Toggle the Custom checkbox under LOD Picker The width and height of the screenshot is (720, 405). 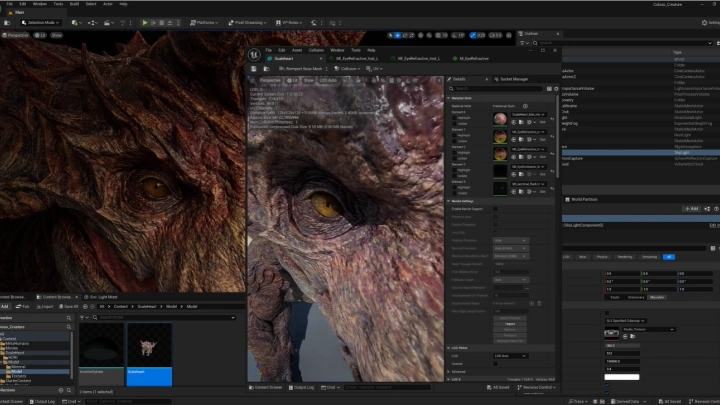(x=495, y=364)
